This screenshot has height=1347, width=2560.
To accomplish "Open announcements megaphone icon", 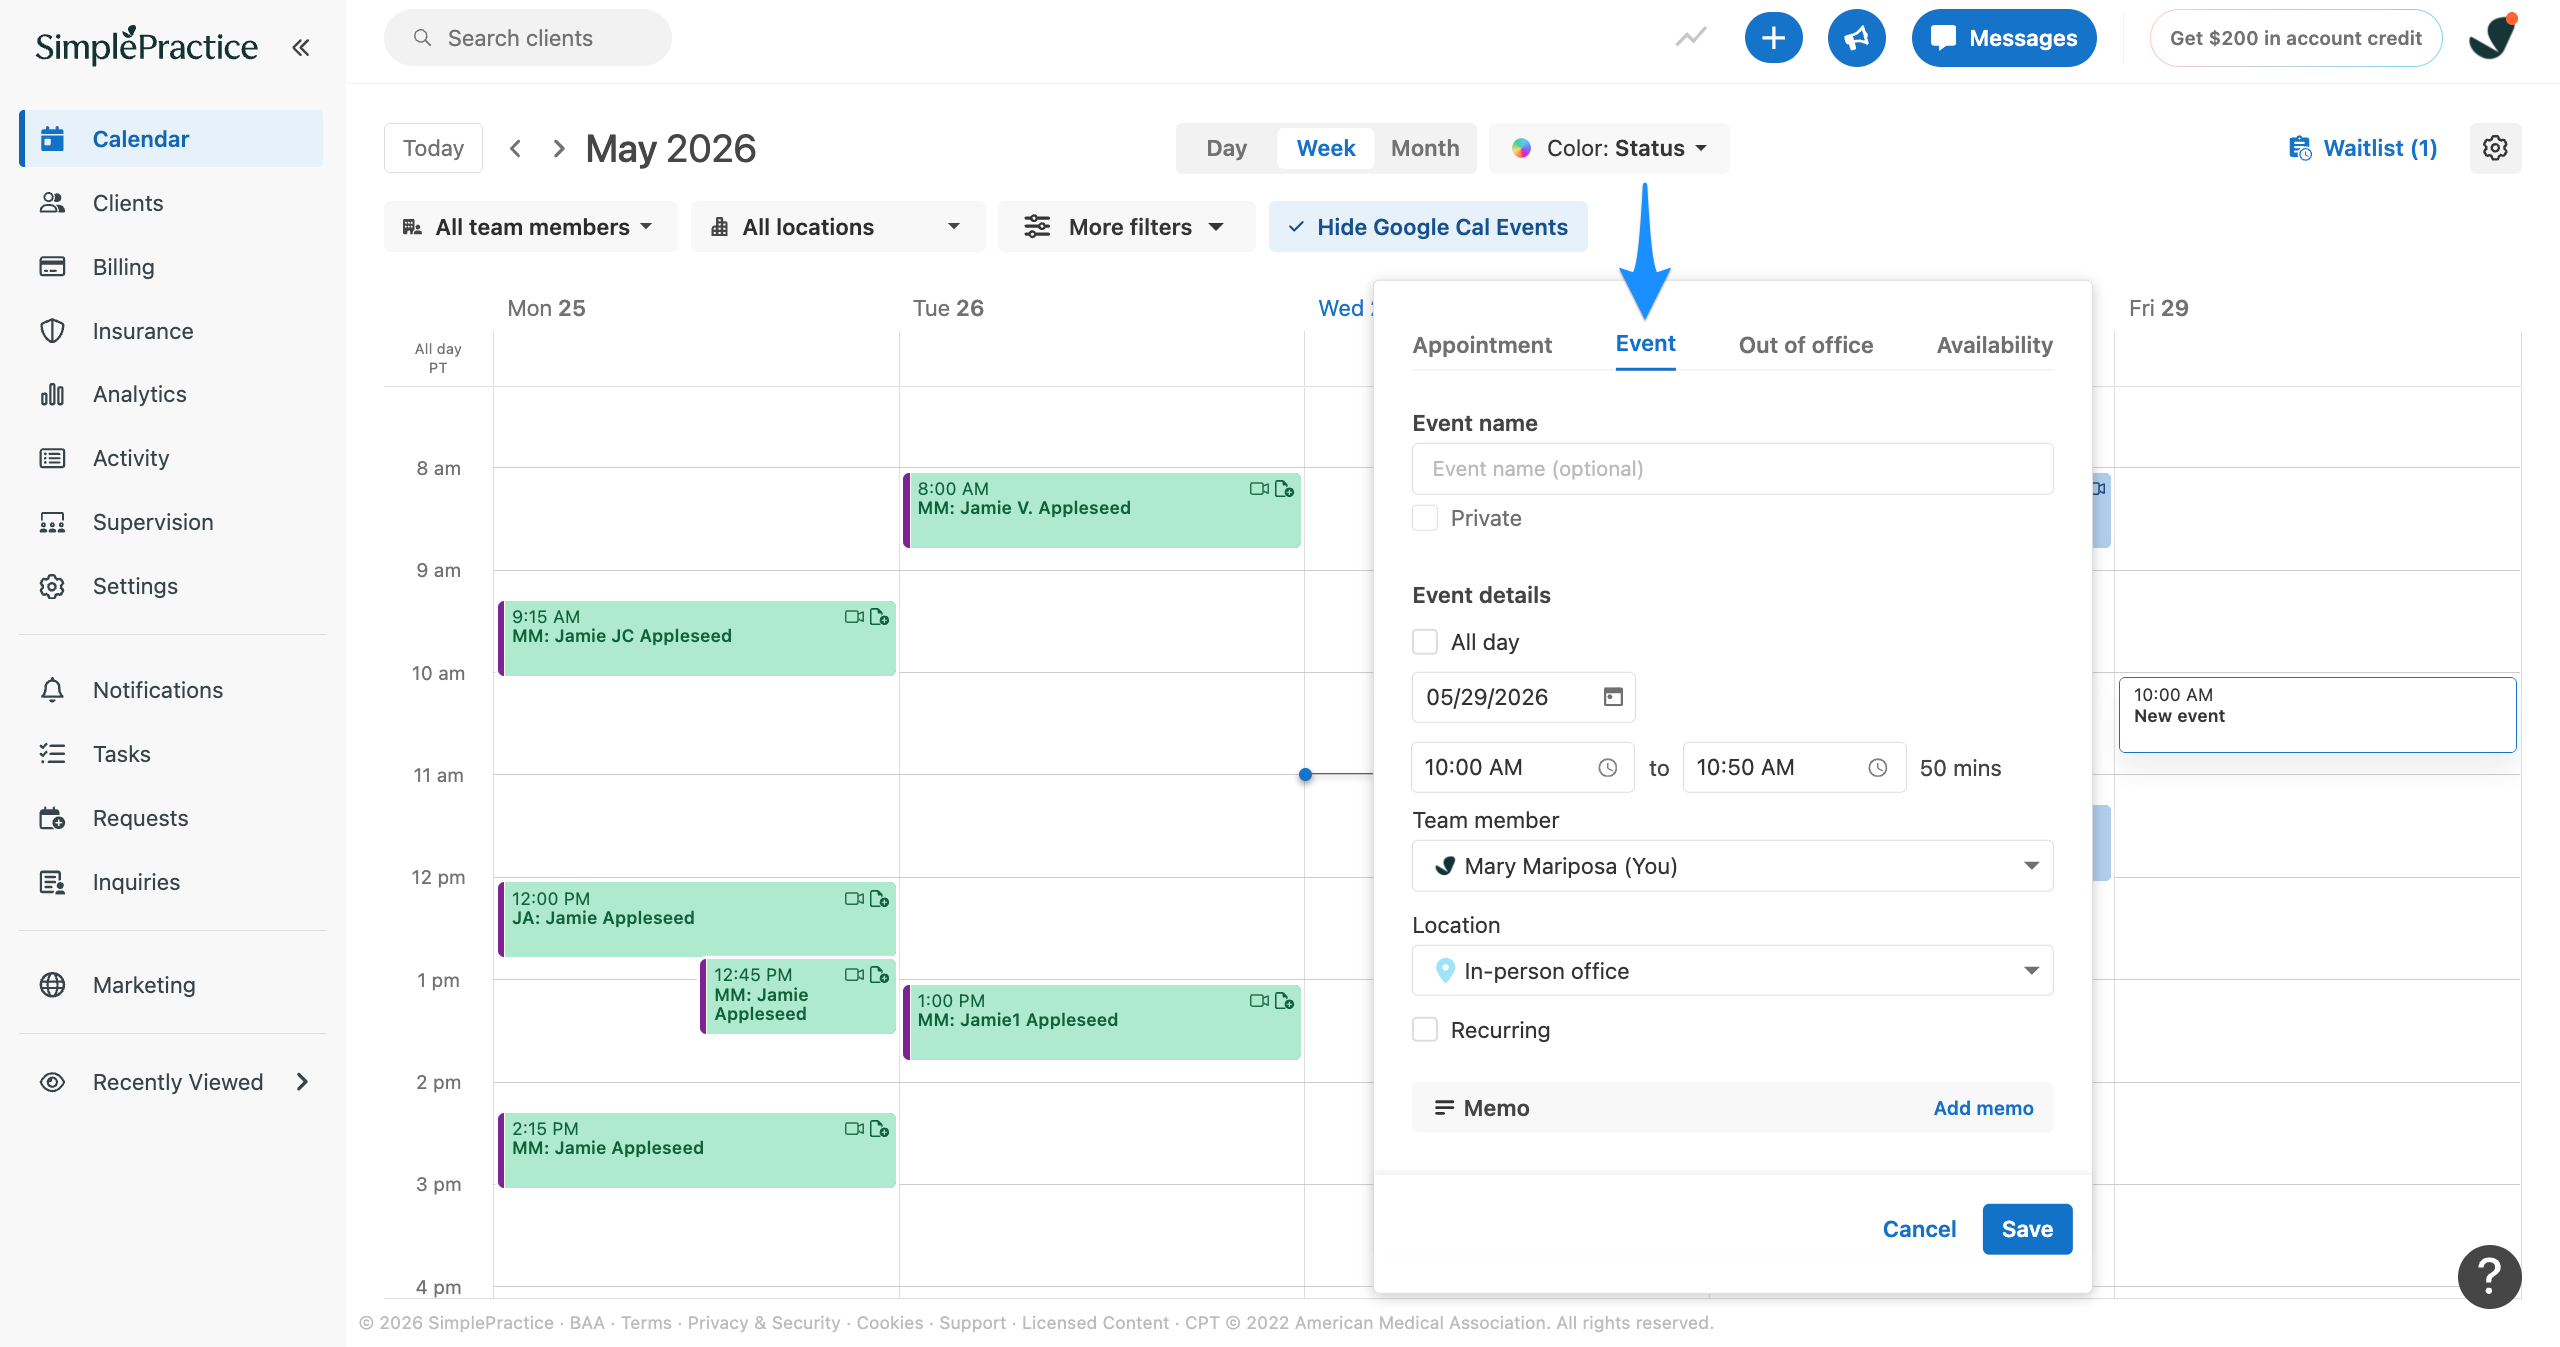I will pyautogui.click(x=1857, y=38).
